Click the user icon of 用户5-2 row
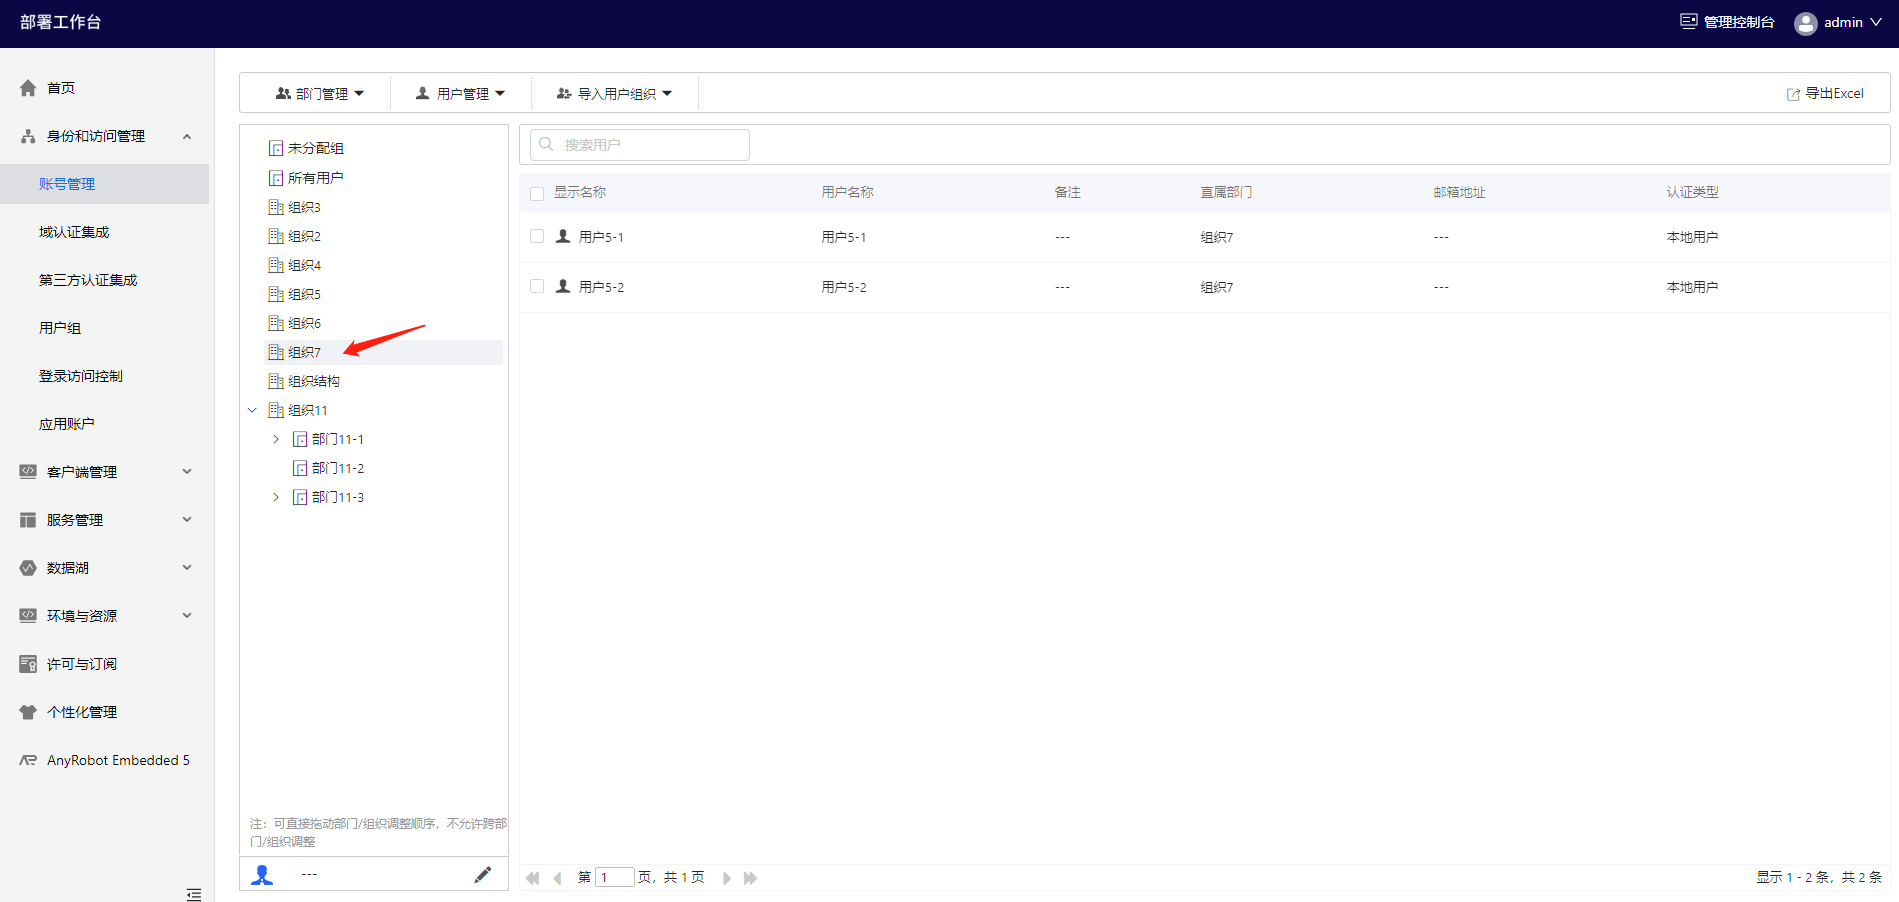1899x902 pixels. pos(563,286)
